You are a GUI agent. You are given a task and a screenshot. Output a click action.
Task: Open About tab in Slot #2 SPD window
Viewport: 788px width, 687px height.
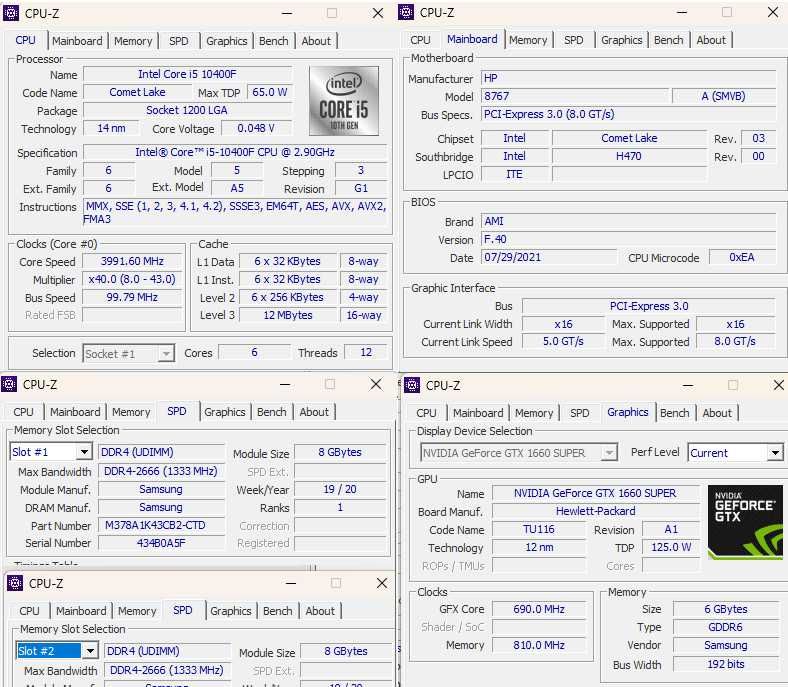[320, 611]
